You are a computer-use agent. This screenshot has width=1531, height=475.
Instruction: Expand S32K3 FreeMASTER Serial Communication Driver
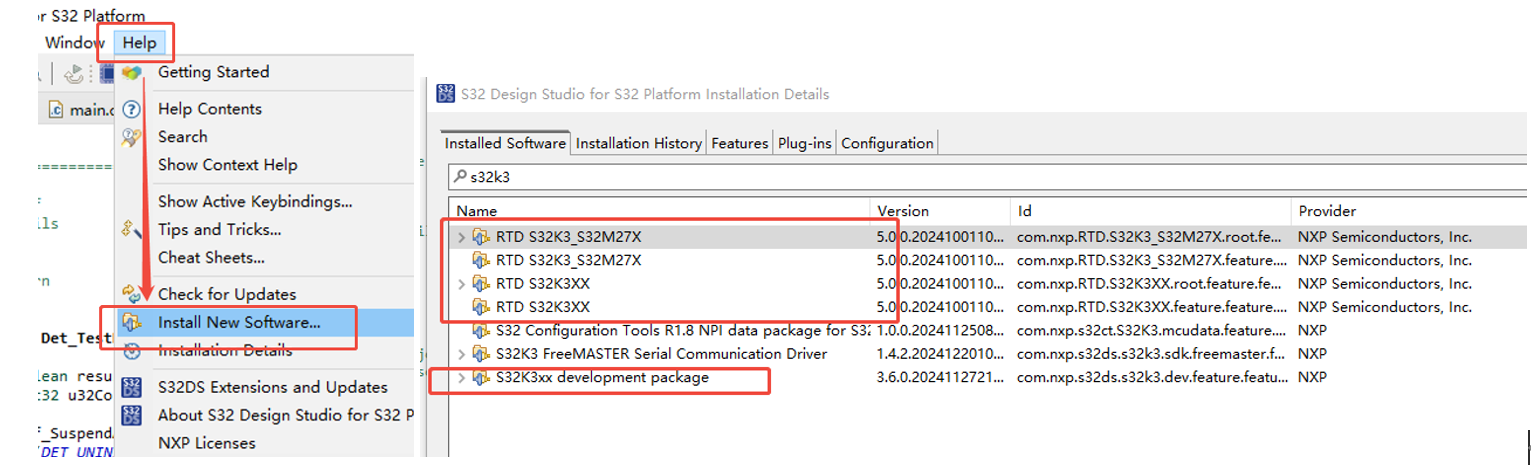click(x=461, y=354)
